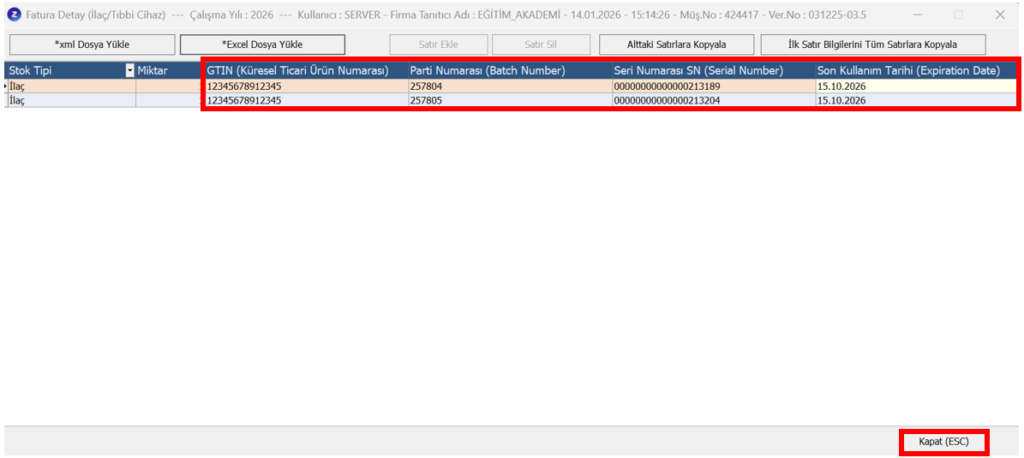Click the Satır Ekle button

pos(438,44)
